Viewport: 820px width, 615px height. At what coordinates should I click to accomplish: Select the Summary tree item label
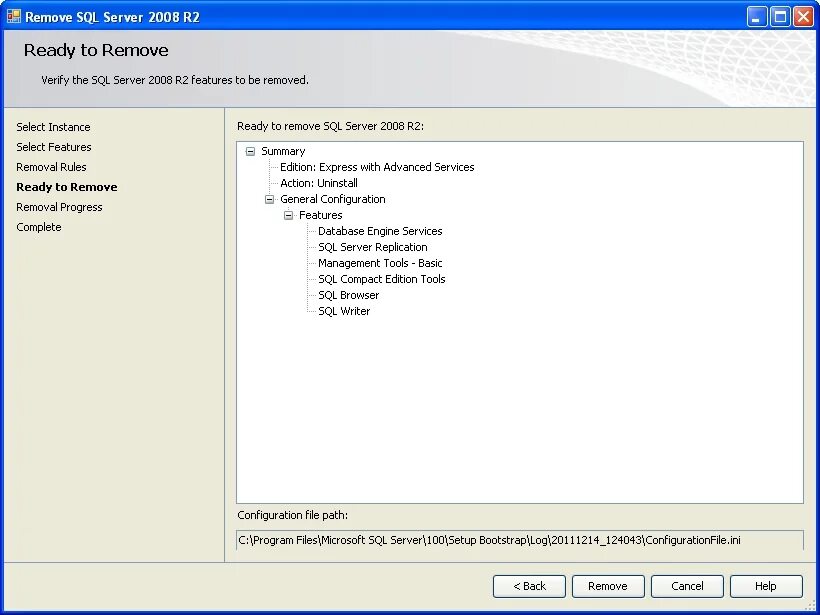283,151
